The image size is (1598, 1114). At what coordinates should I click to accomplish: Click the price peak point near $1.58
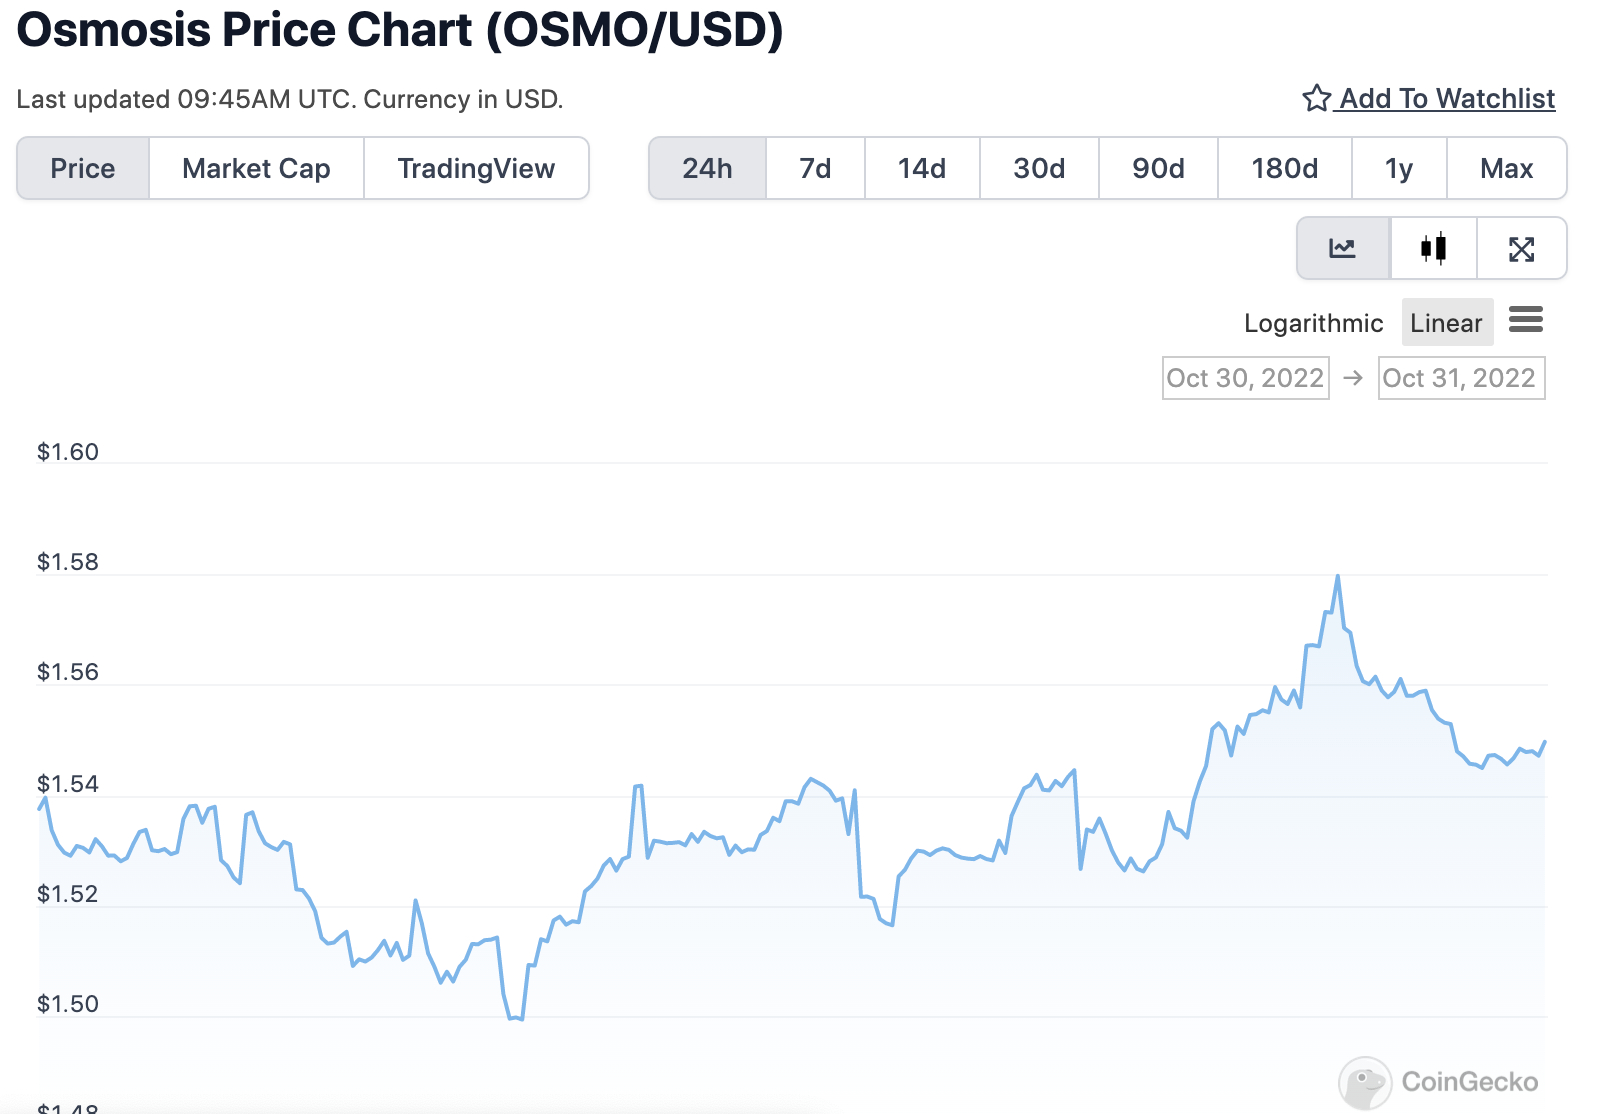1337,577
